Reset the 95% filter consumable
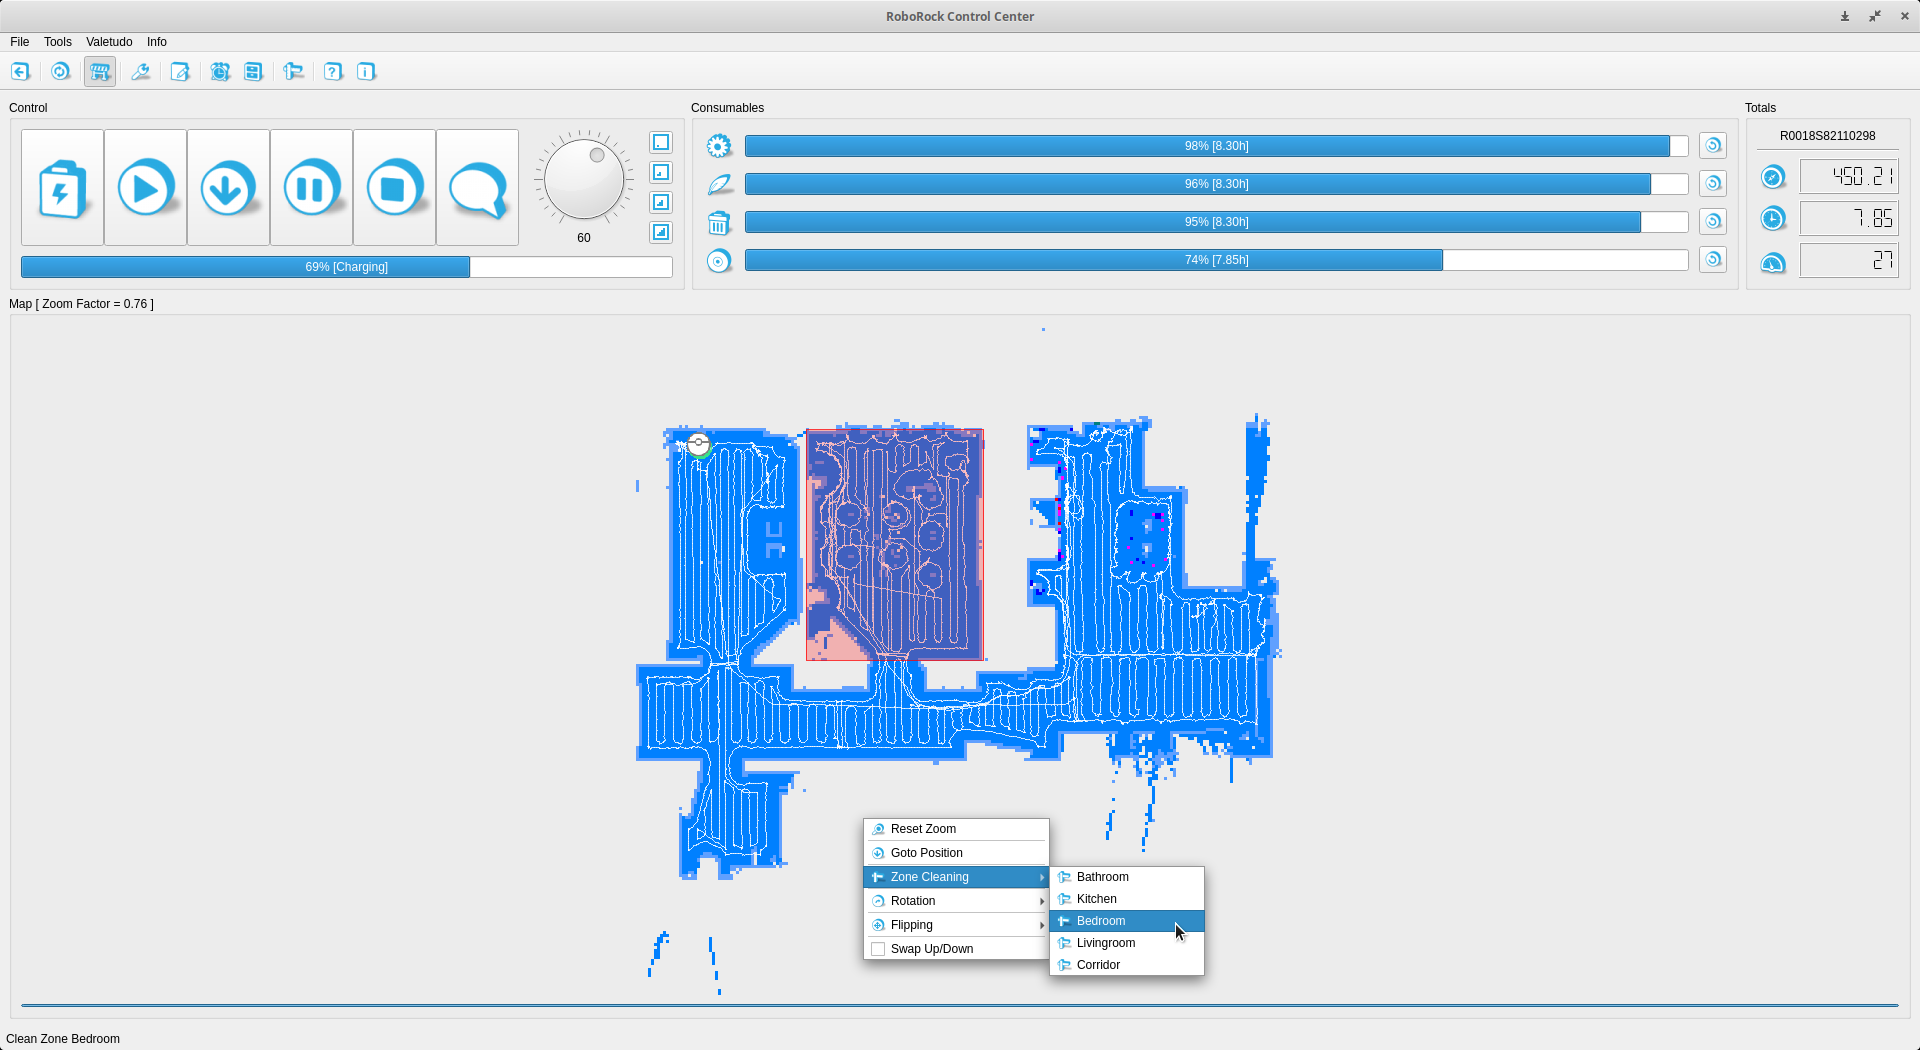The image size is (1920, 1050). 1713,221
